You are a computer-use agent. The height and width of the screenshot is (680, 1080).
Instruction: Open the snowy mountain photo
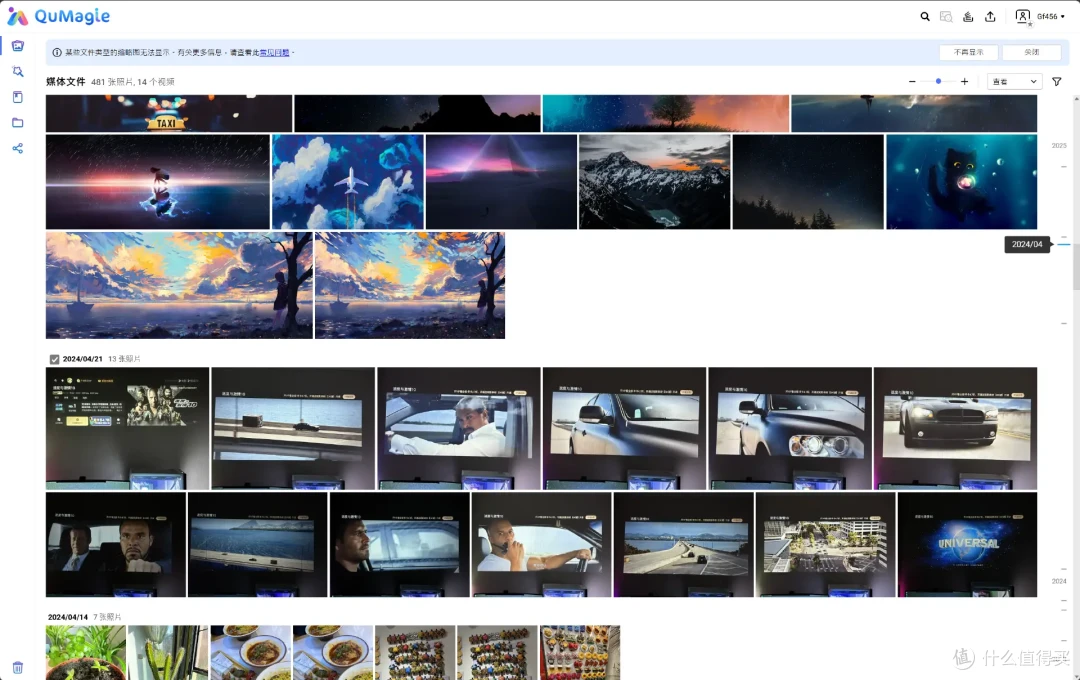coord(654,182)
